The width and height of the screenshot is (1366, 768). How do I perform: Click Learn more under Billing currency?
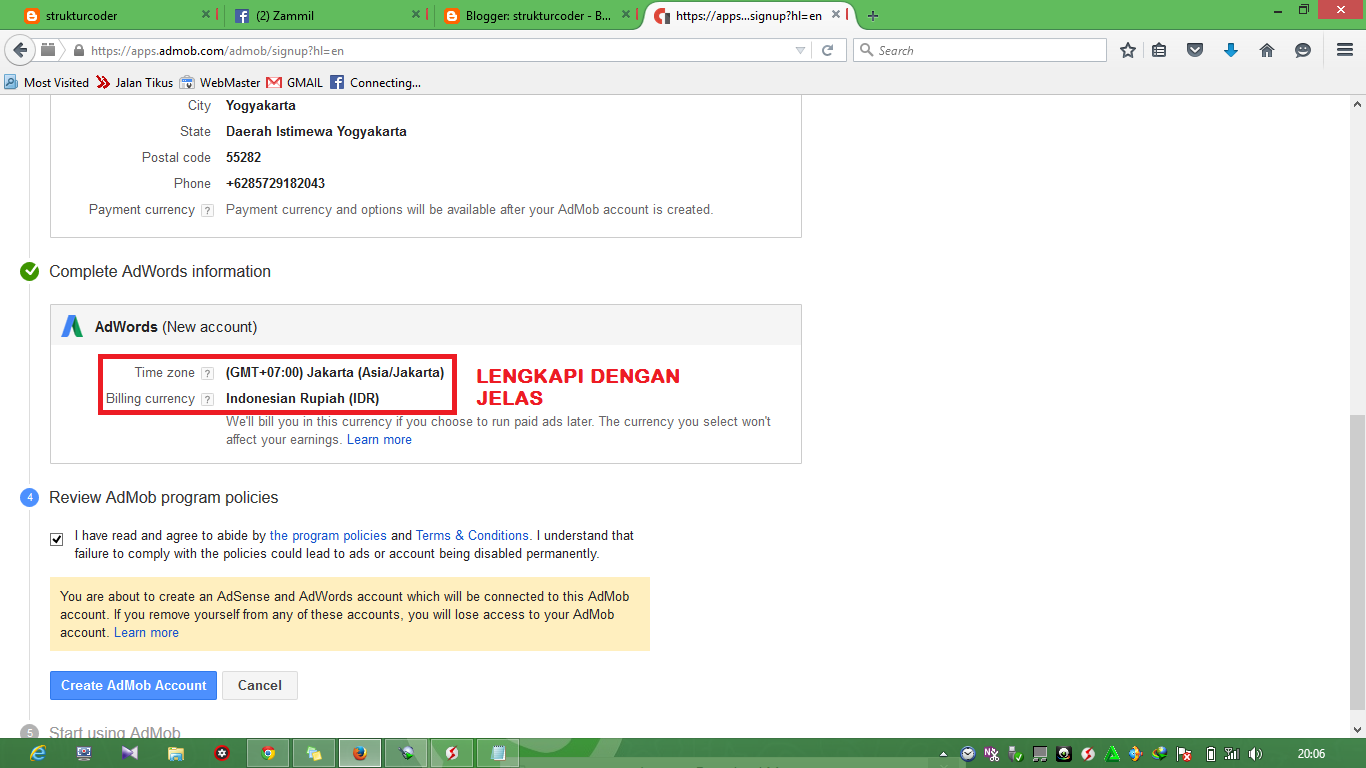[379, 440]
